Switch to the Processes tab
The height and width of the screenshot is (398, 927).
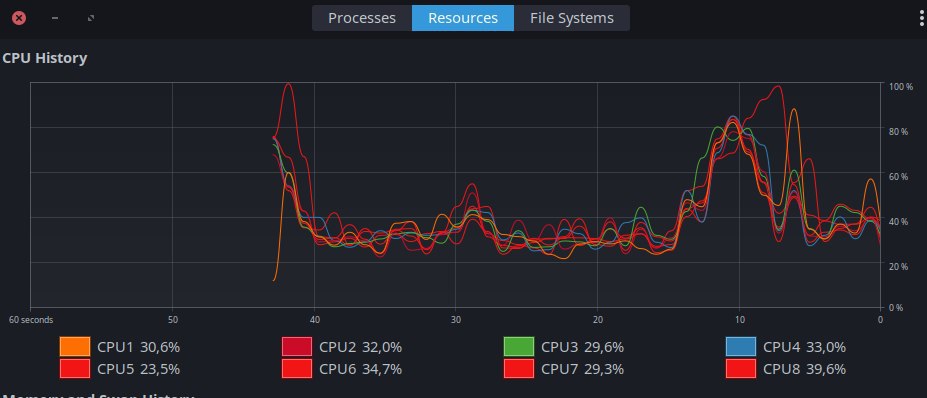(362, 18)
